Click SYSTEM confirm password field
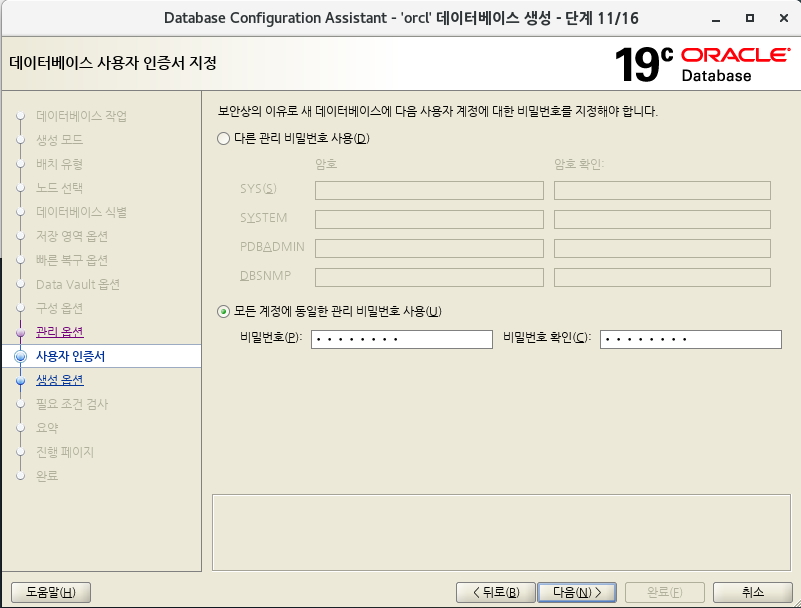The width and height of the screenshot is (801, 608). coord(662,220)
